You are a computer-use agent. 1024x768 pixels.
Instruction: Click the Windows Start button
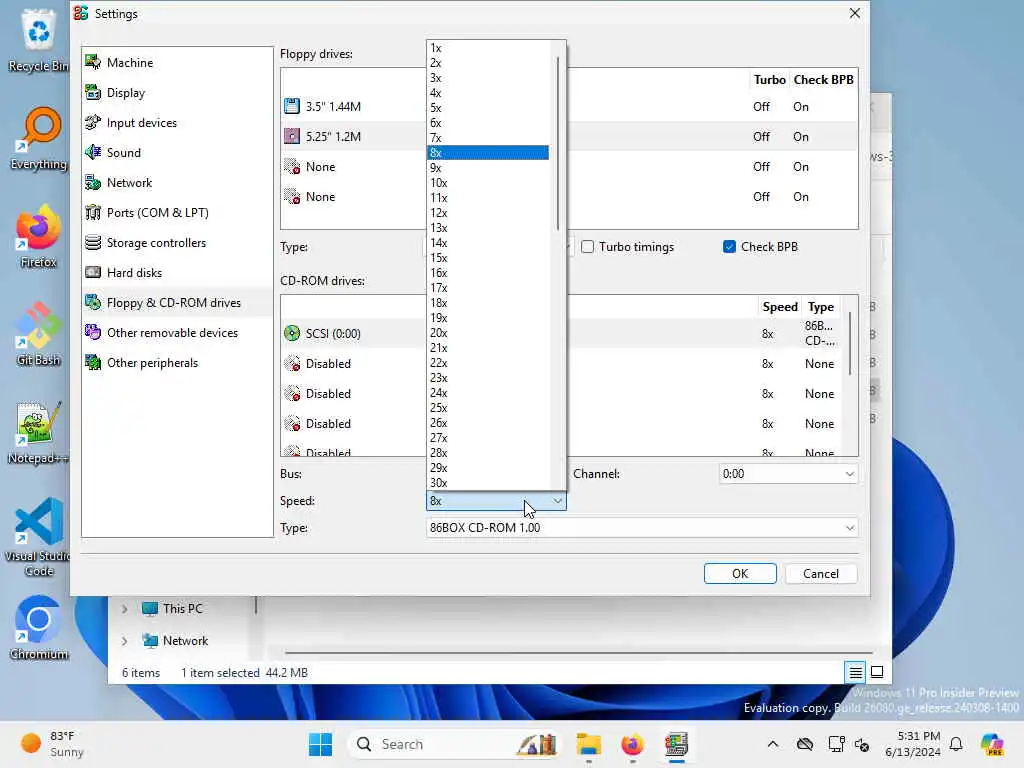(320, 744)
